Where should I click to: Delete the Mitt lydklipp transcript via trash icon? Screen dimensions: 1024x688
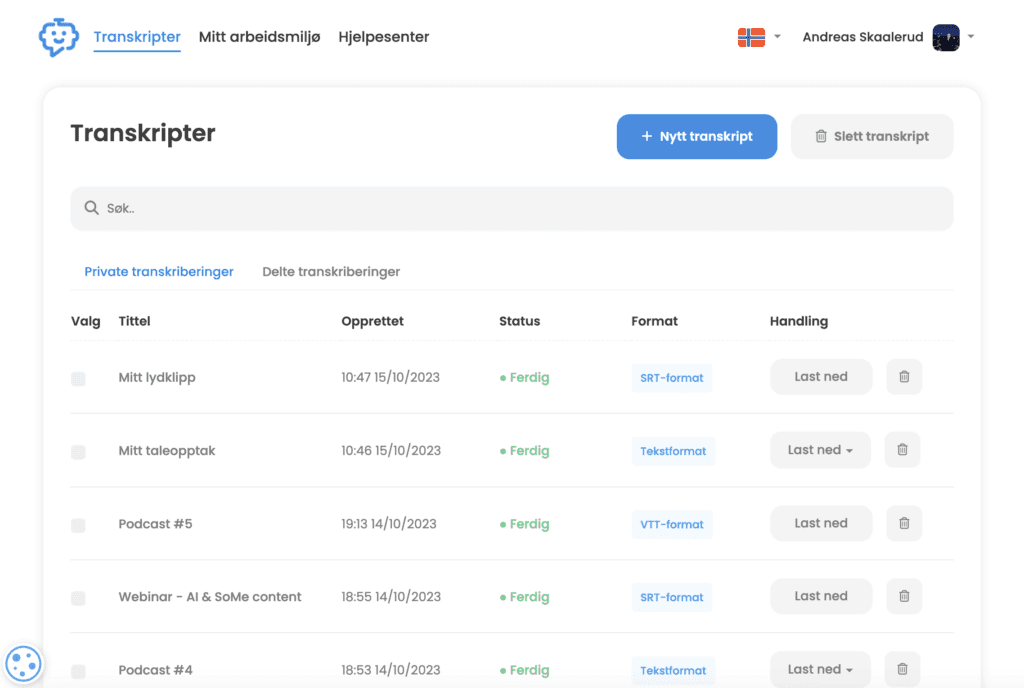pos(904,377)
